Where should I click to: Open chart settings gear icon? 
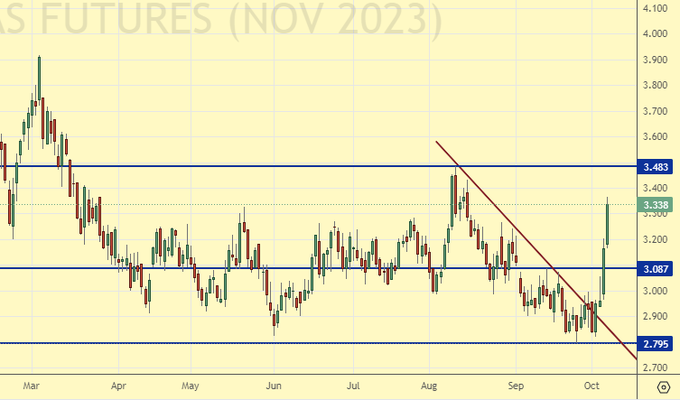(x=662, y=385)
